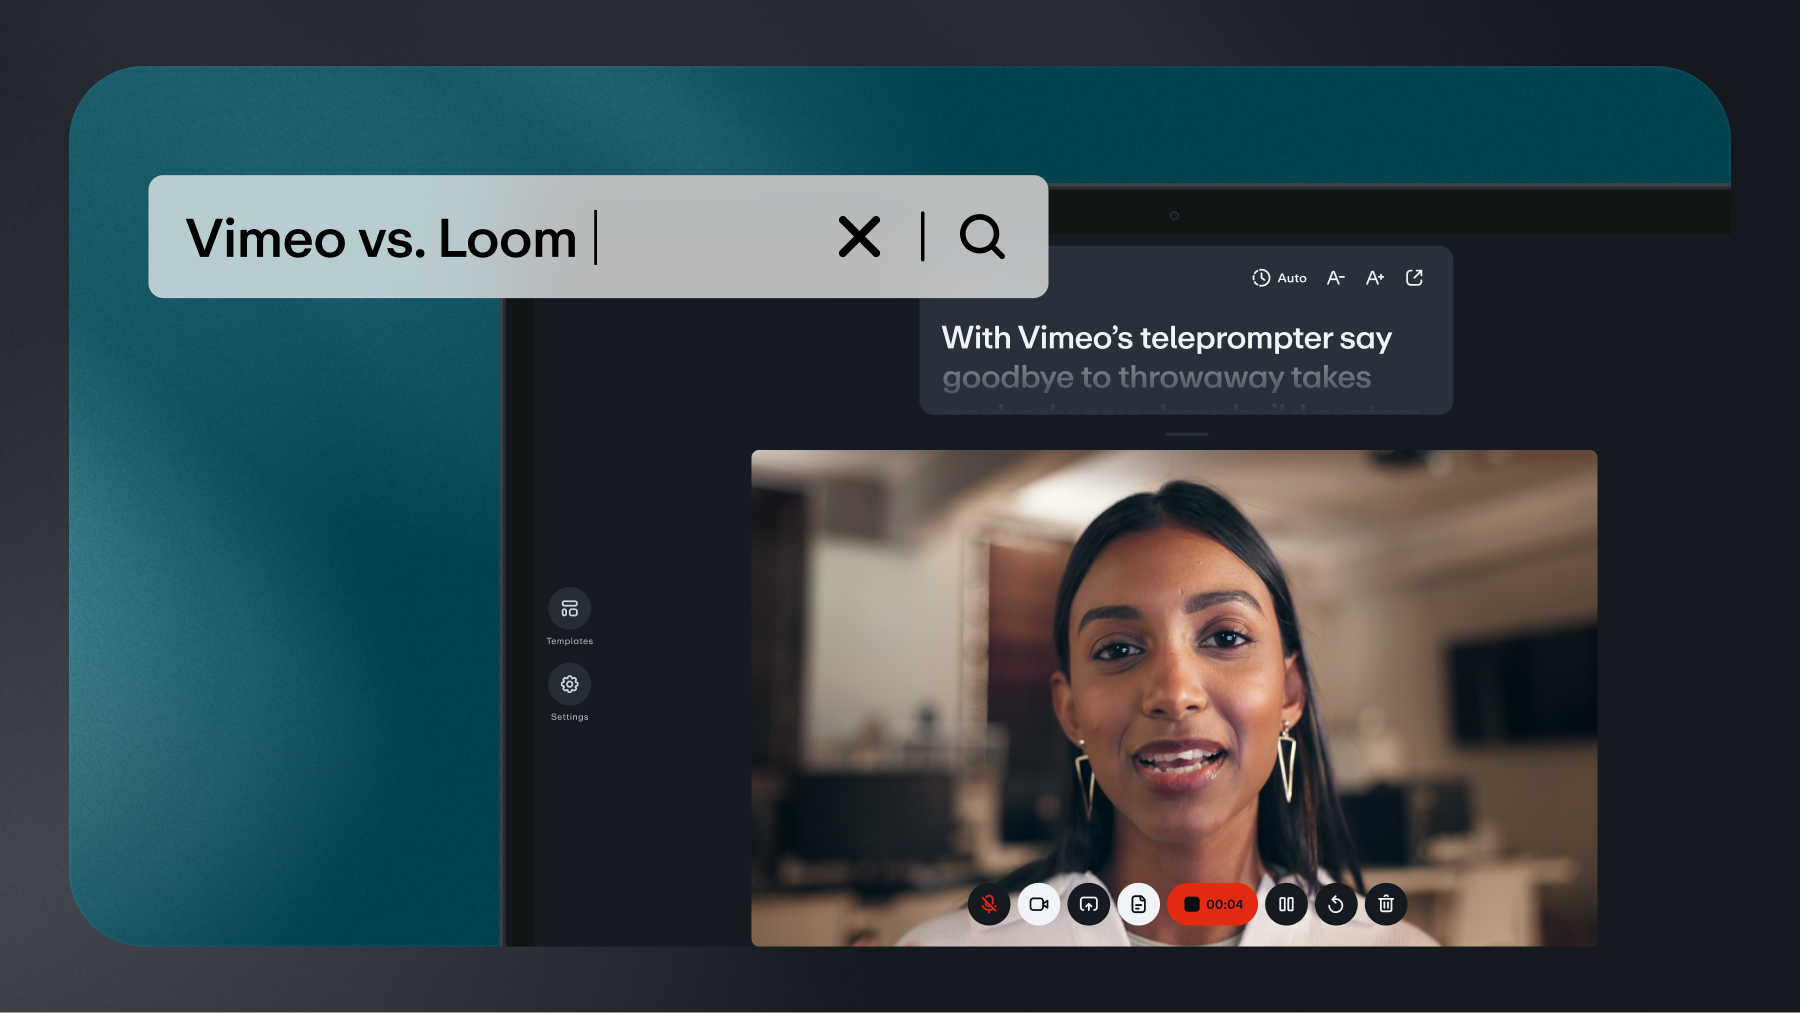The width and height of the screenshot is (1800, 1013).
Task: Grab the handle below the teleprompter panel
Action: 1187,434
